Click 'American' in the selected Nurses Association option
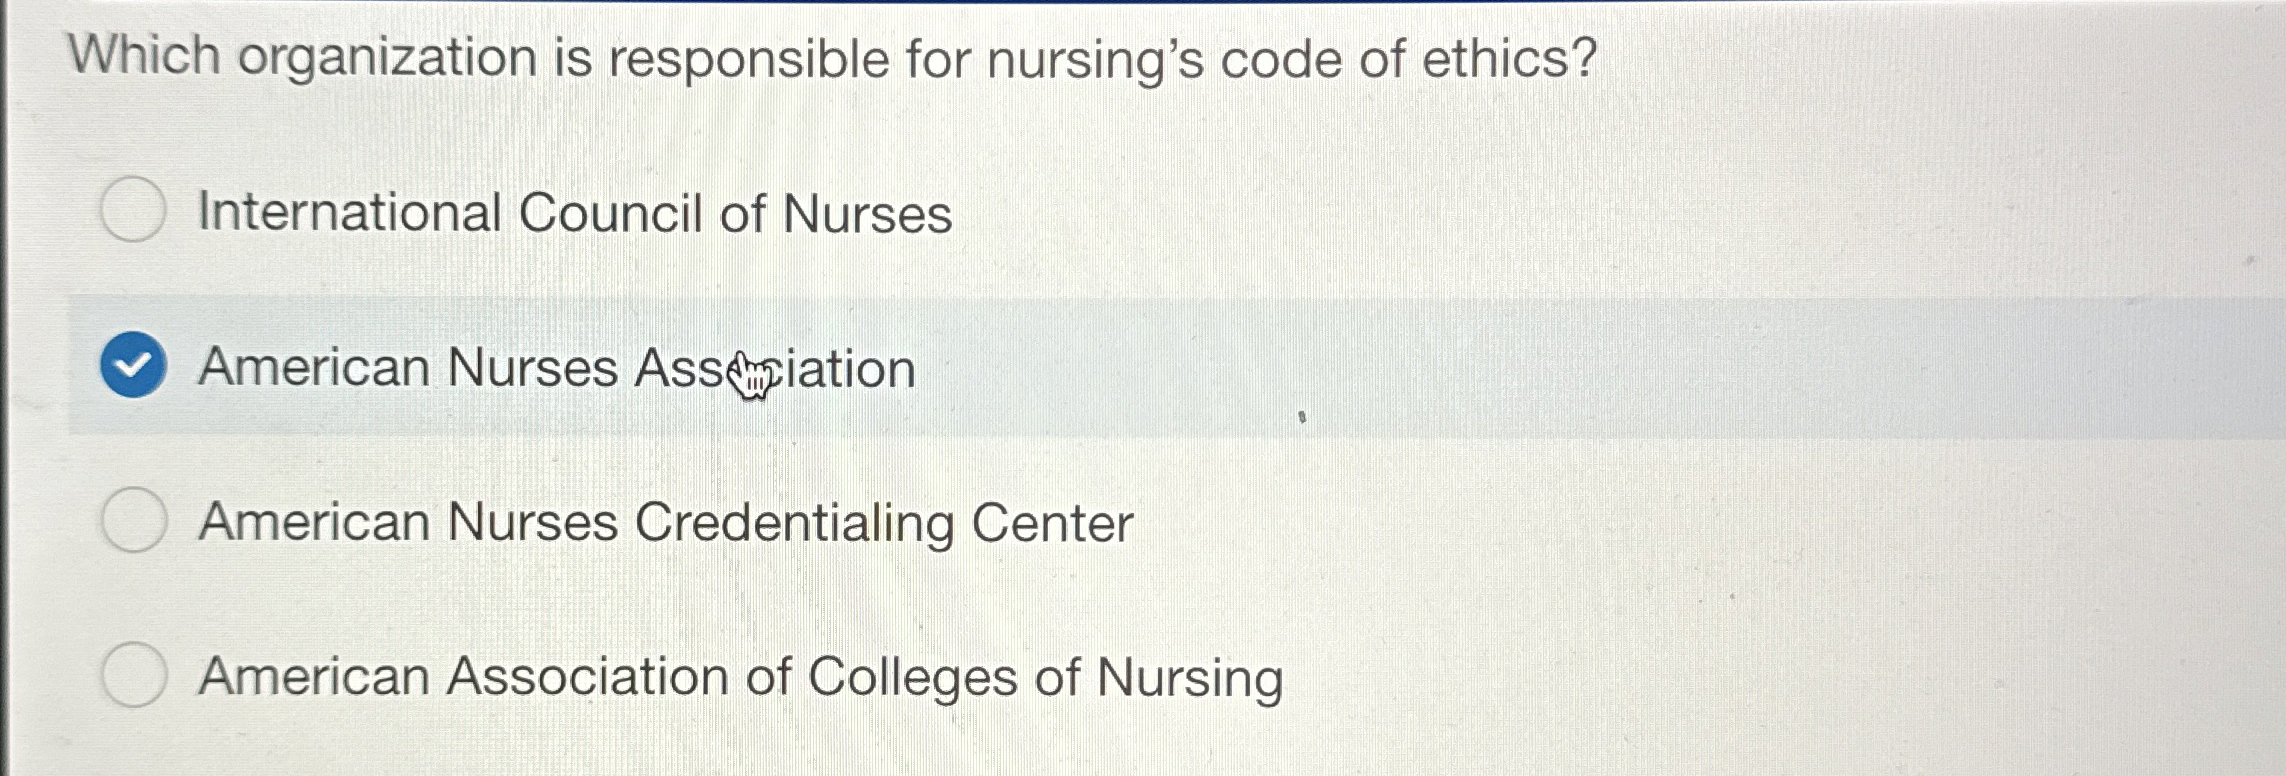Screen dimensions: 2286x776 point(314,368)
